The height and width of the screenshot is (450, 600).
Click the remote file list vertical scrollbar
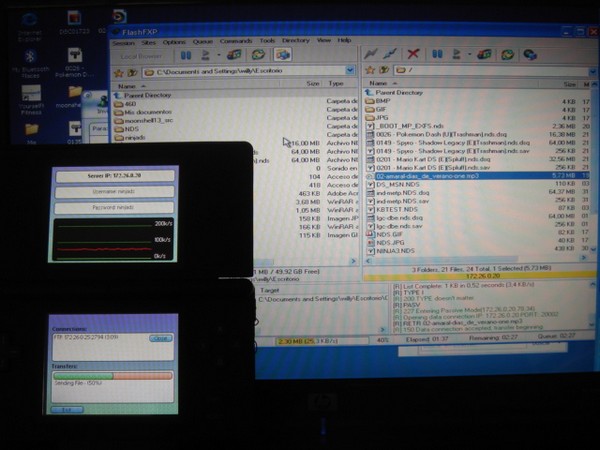[x=594, y=166]
